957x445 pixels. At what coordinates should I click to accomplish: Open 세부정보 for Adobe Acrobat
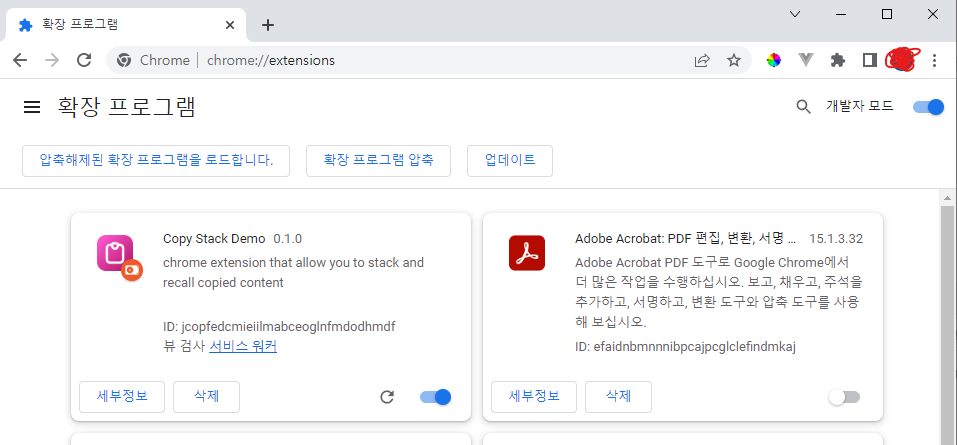pos(534,397)
